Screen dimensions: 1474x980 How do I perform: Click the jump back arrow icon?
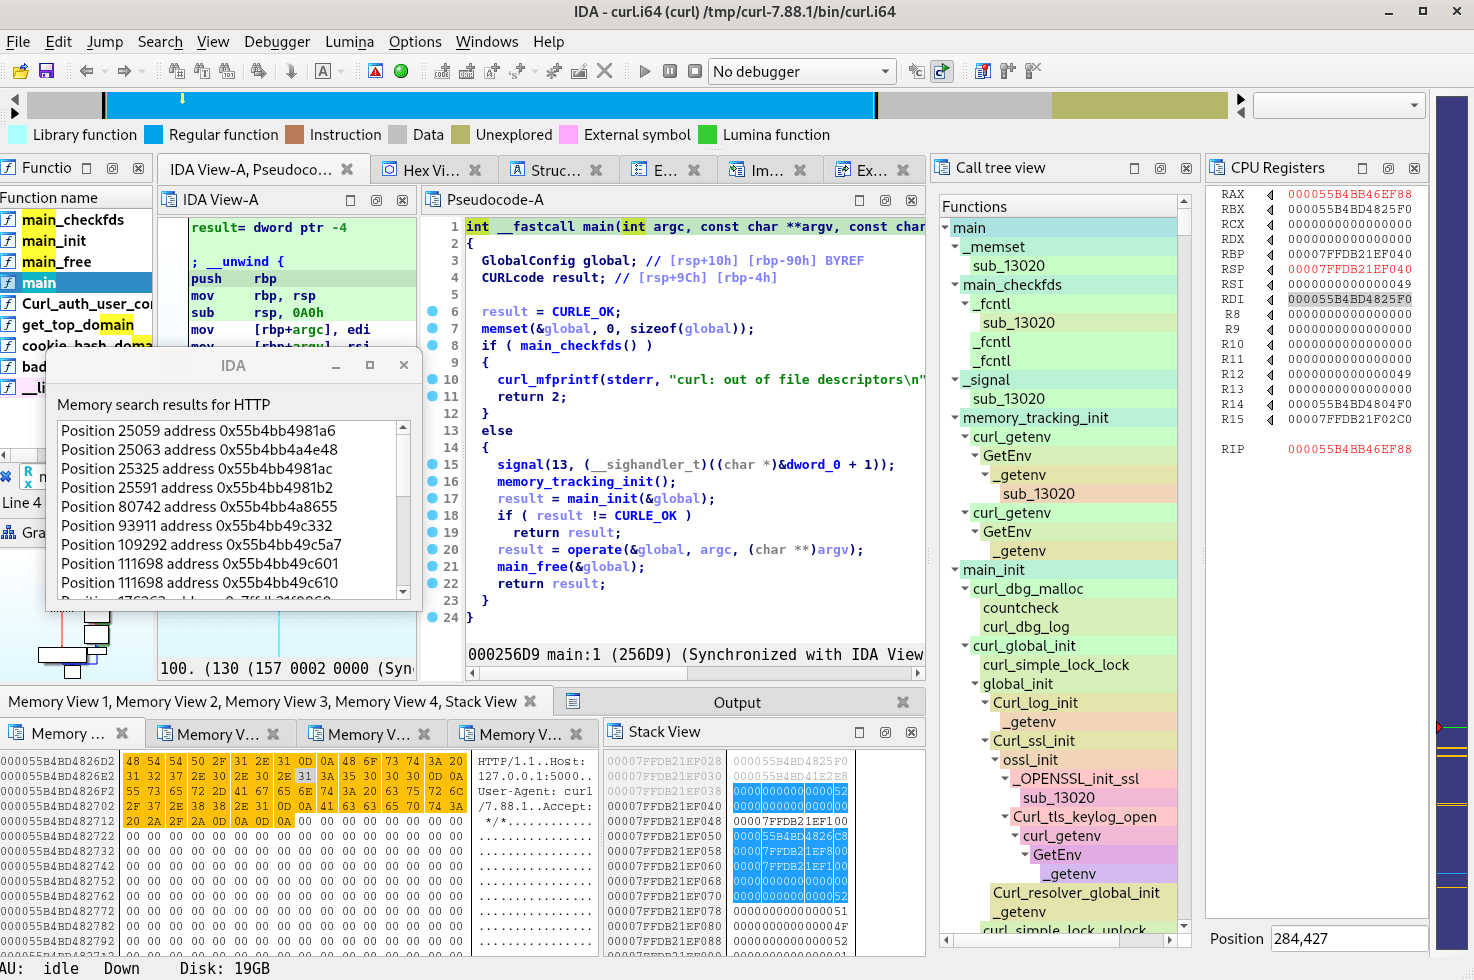[87, 71]
